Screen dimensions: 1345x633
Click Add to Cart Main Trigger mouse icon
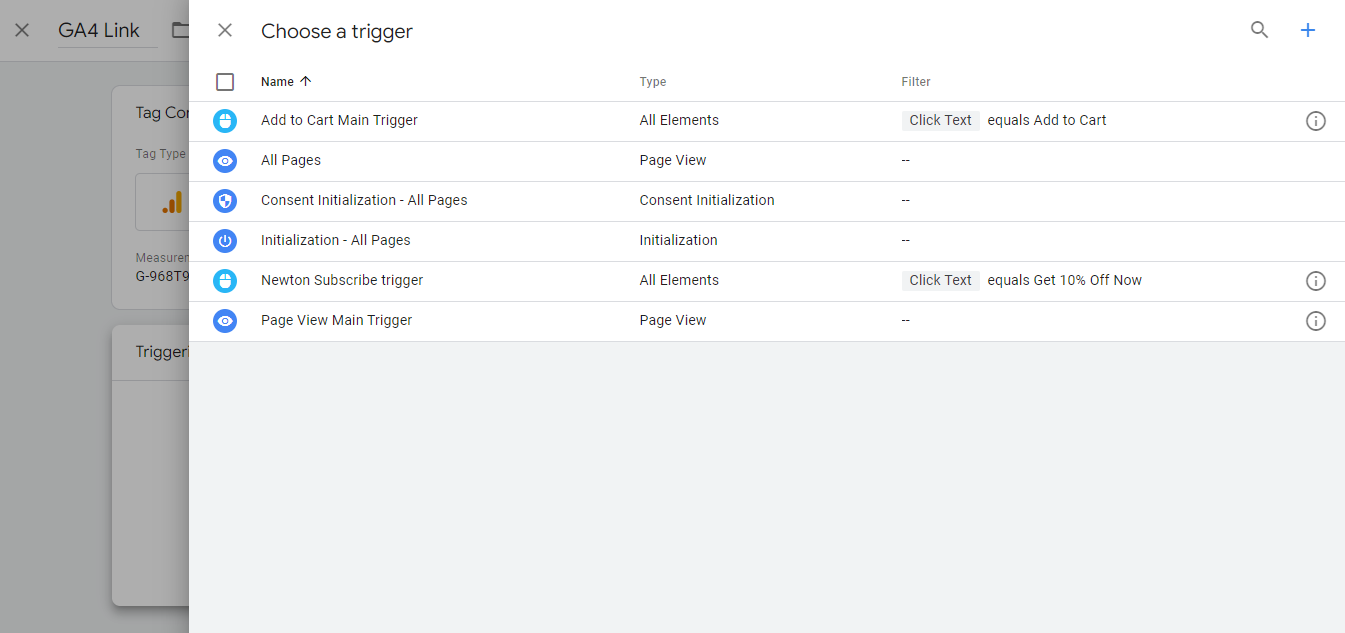coord(225,121)
